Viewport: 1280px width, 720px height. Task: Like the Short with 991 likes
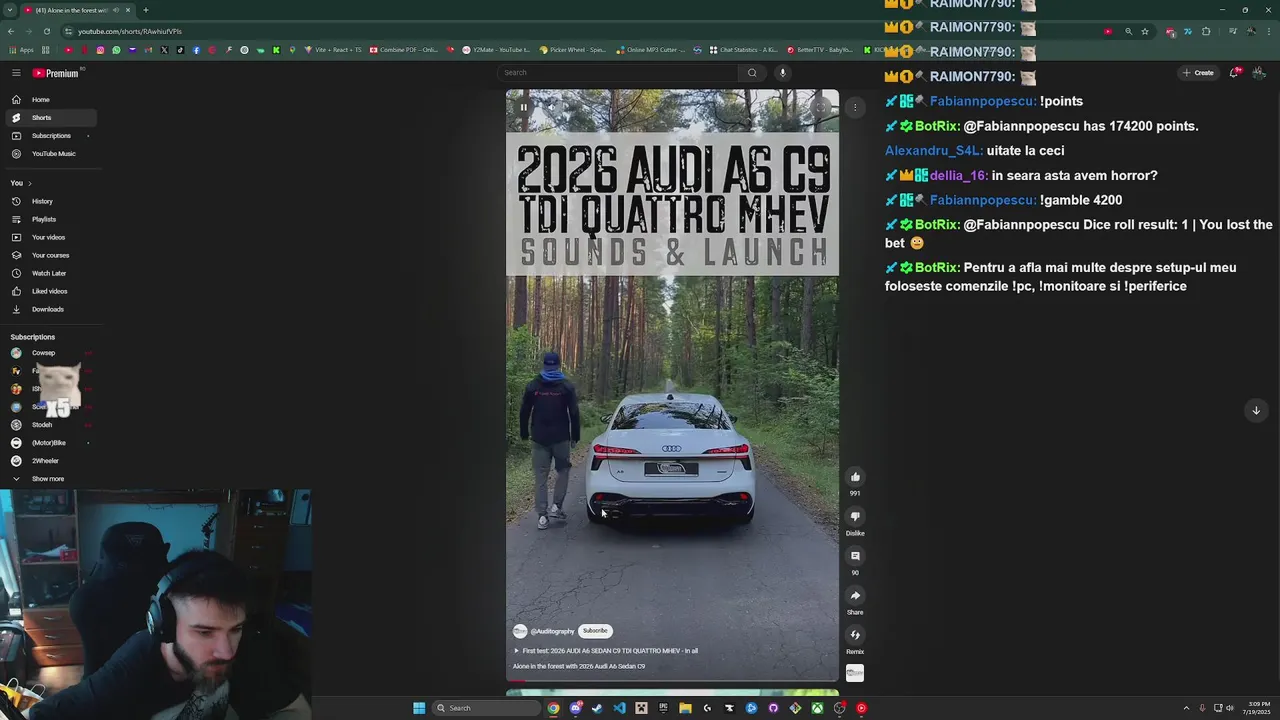pyautogui.click(x=855, y=477)
